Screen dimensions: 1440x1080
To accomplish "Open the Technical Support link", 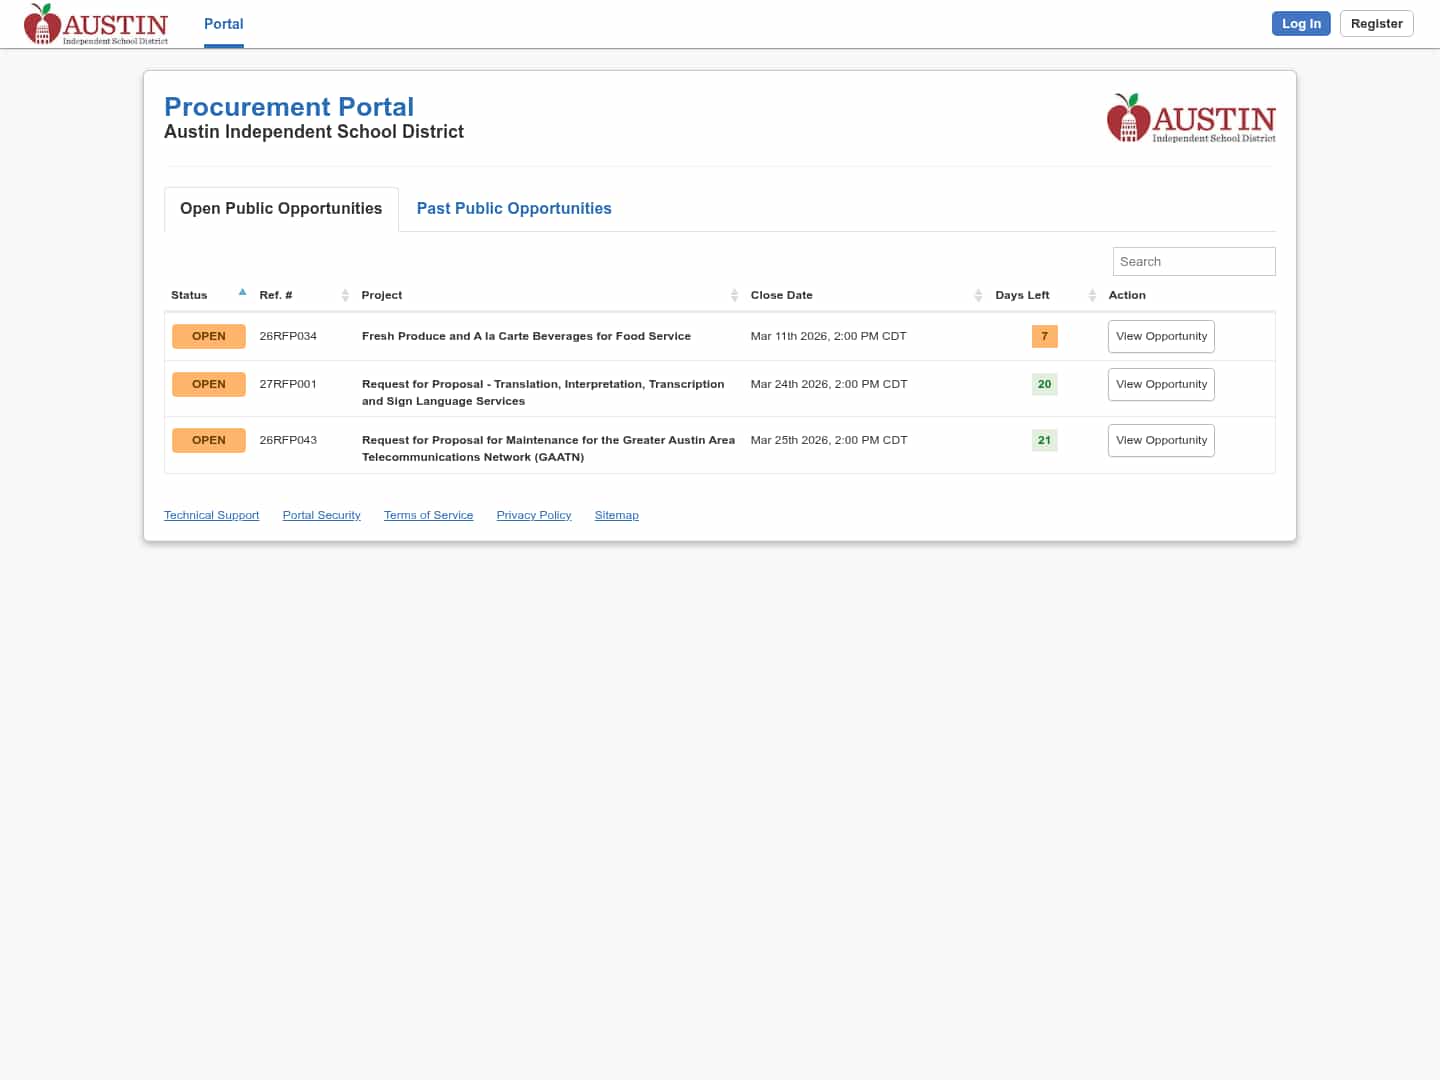I will 211,515.
